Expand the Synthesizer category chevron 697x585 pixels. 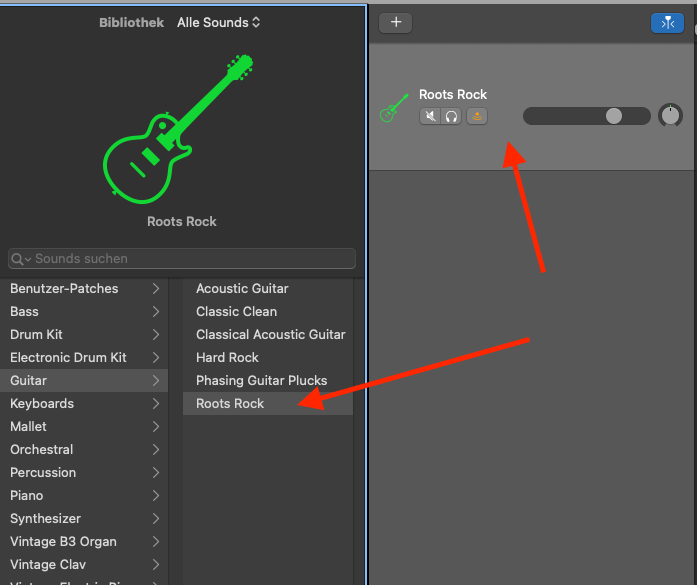click(x=156, y=518)
